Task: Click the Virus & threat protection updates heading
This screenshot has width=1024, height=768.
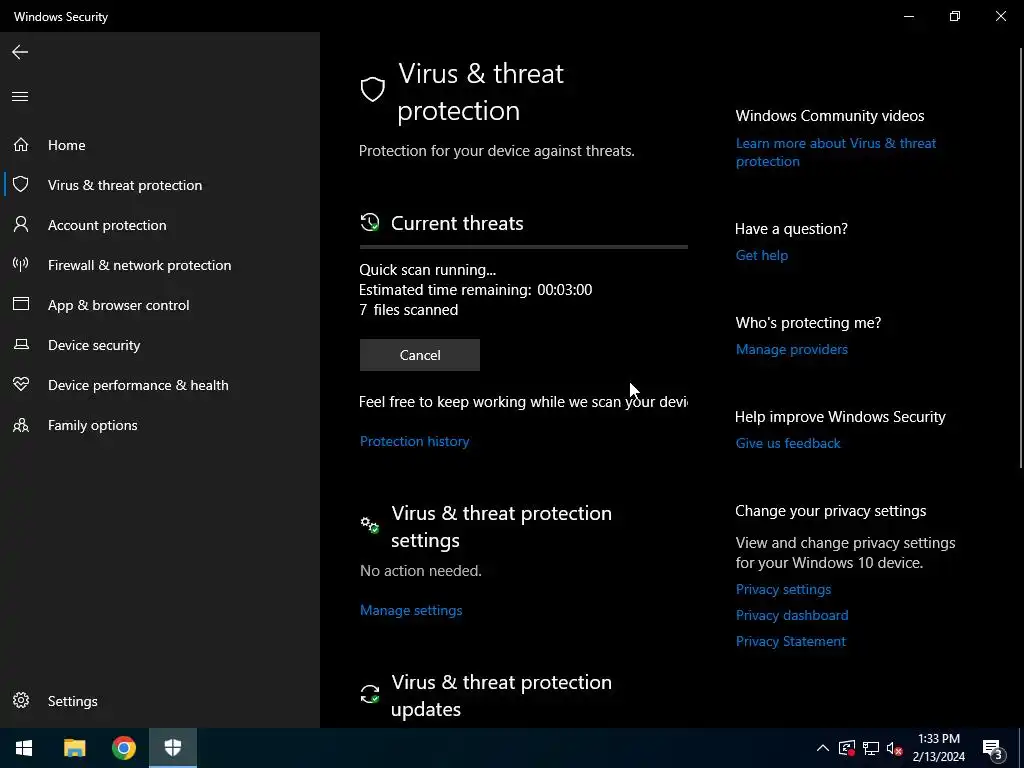Action: point(501,696)
